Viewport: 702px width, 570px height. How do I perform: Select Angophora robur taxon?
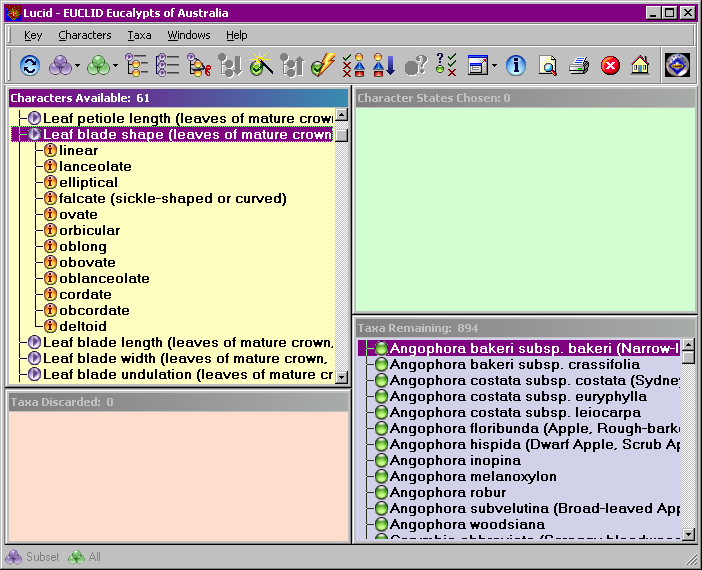[x=448, y=493]
